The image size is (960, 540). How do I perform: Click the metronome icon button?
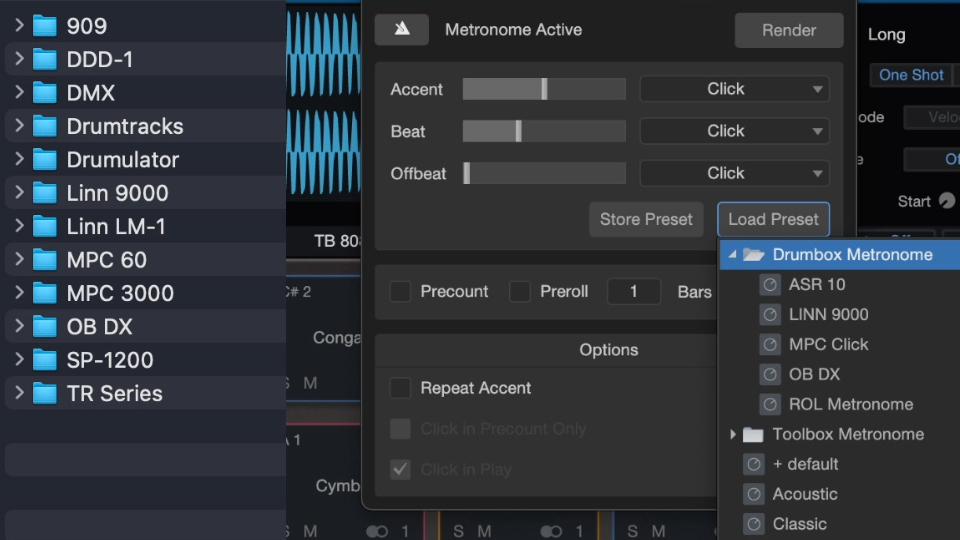(x=402, y=30)
